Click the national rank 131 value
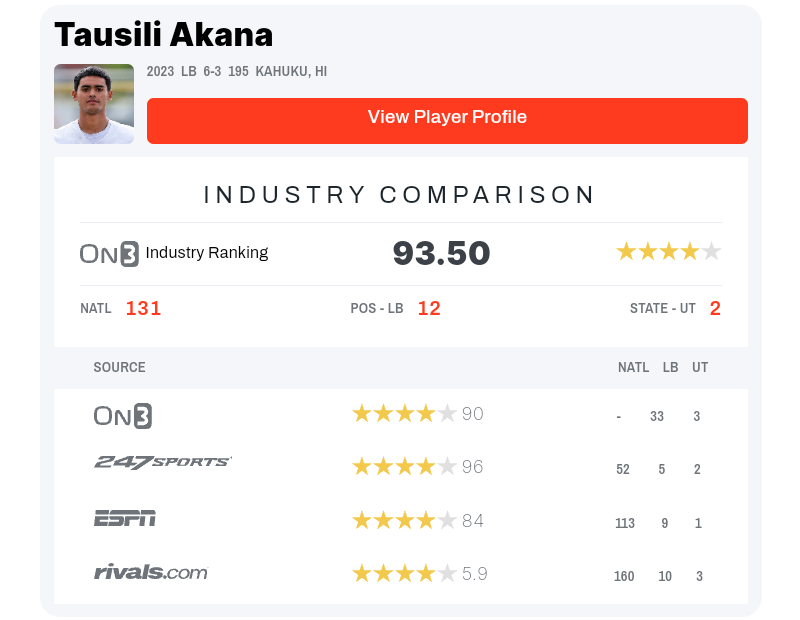Screen dimensions: 800x620 click(143, 309)
